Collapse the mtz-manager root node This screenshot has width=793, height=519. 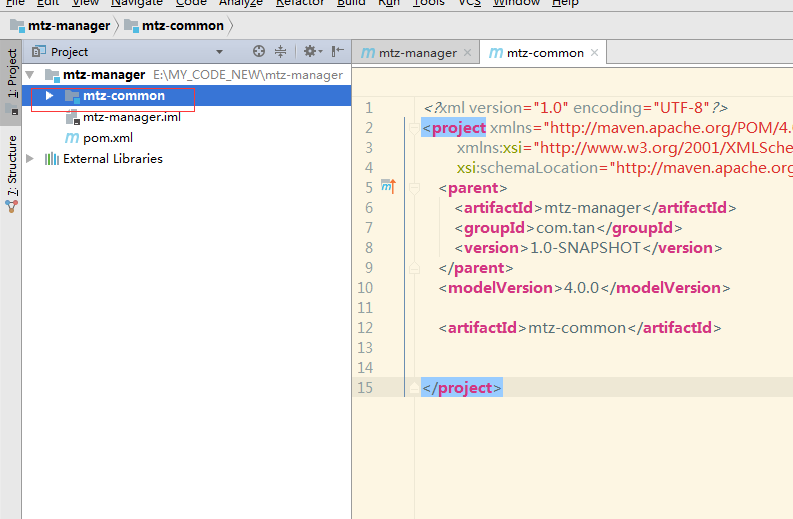[x=30, y=75]
